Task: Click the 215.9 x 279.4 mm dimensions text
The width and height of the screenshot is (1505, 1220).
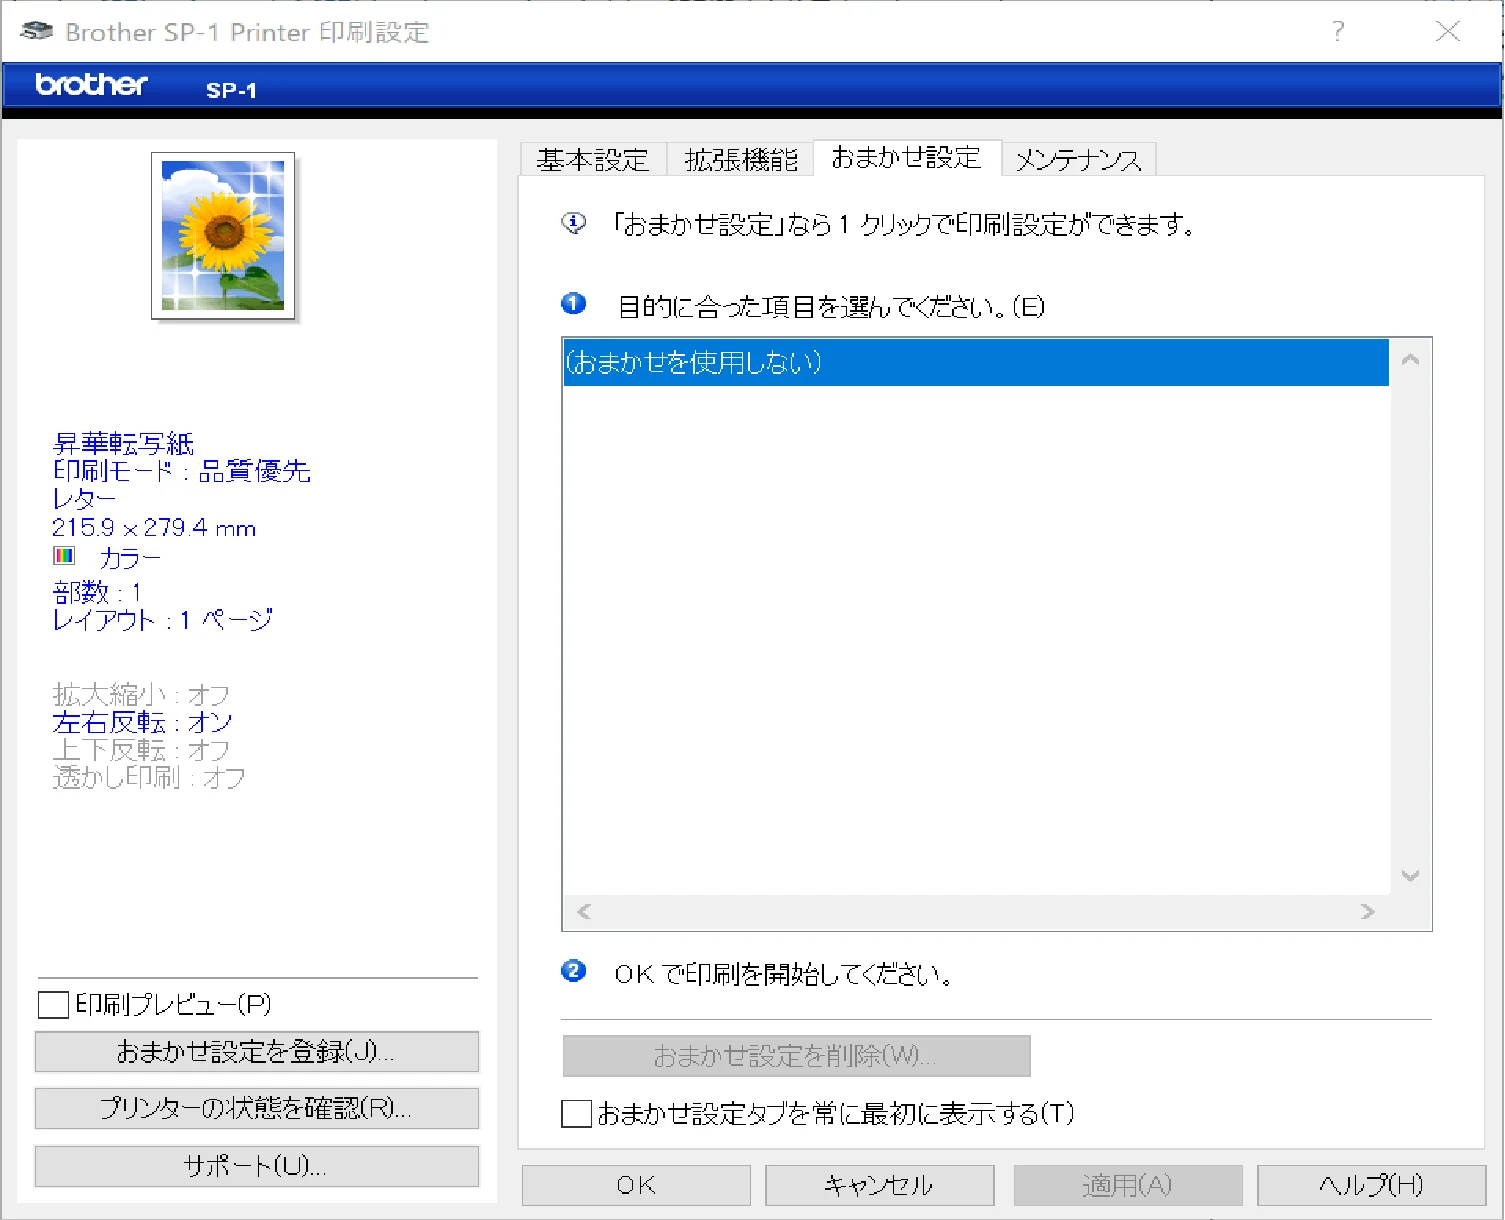Action: (x=154, y=527)
